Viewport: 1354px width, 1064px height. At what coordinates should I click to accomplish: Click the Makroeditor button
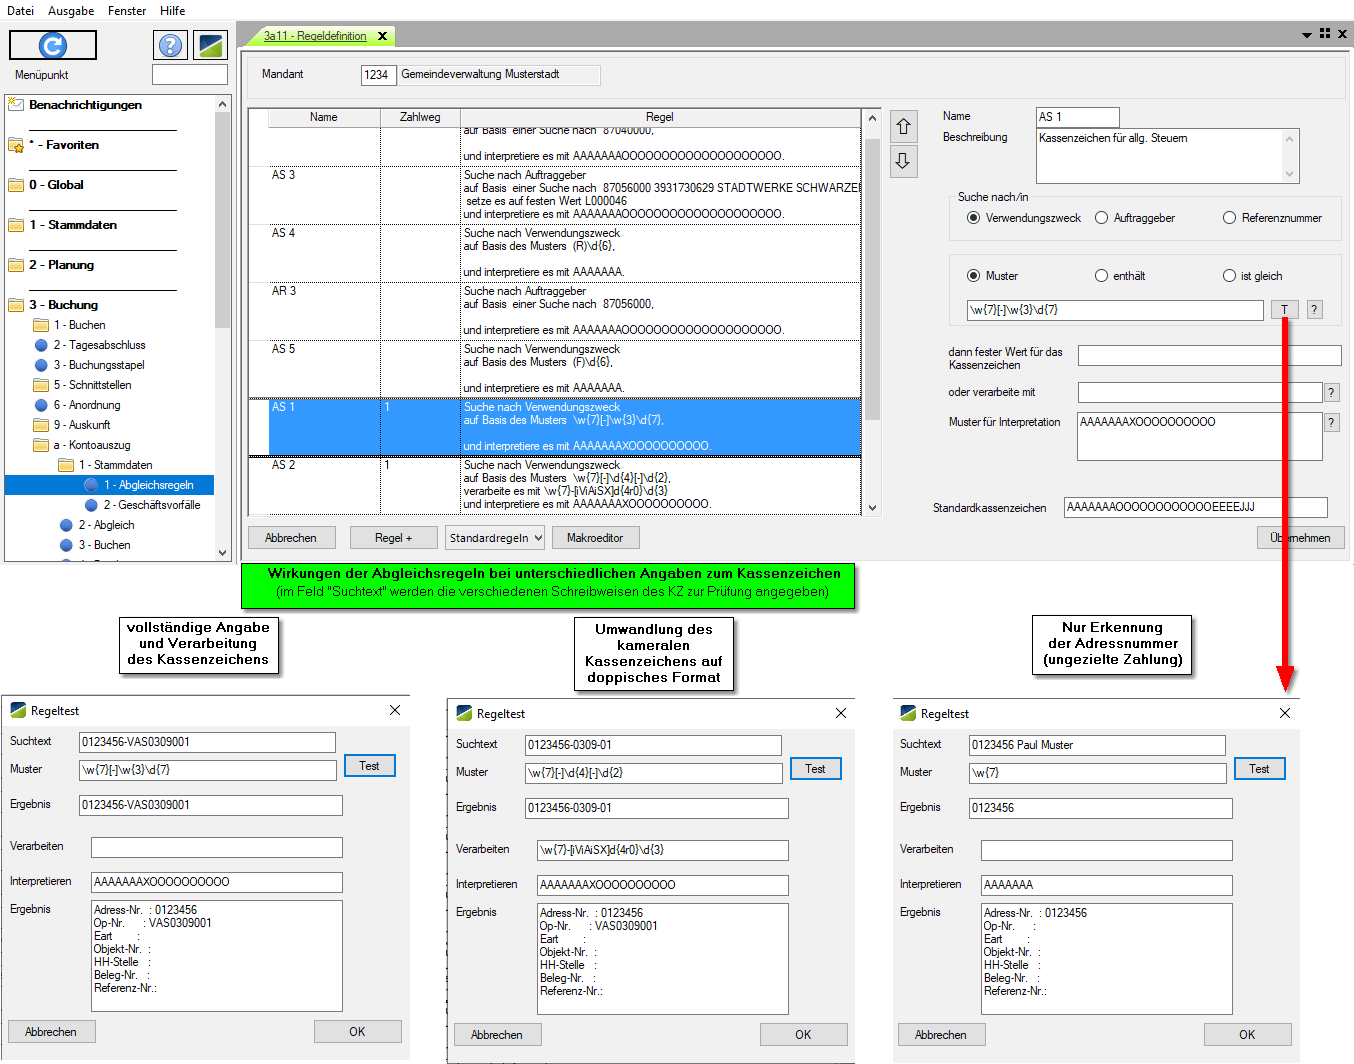tap(595, 538)
